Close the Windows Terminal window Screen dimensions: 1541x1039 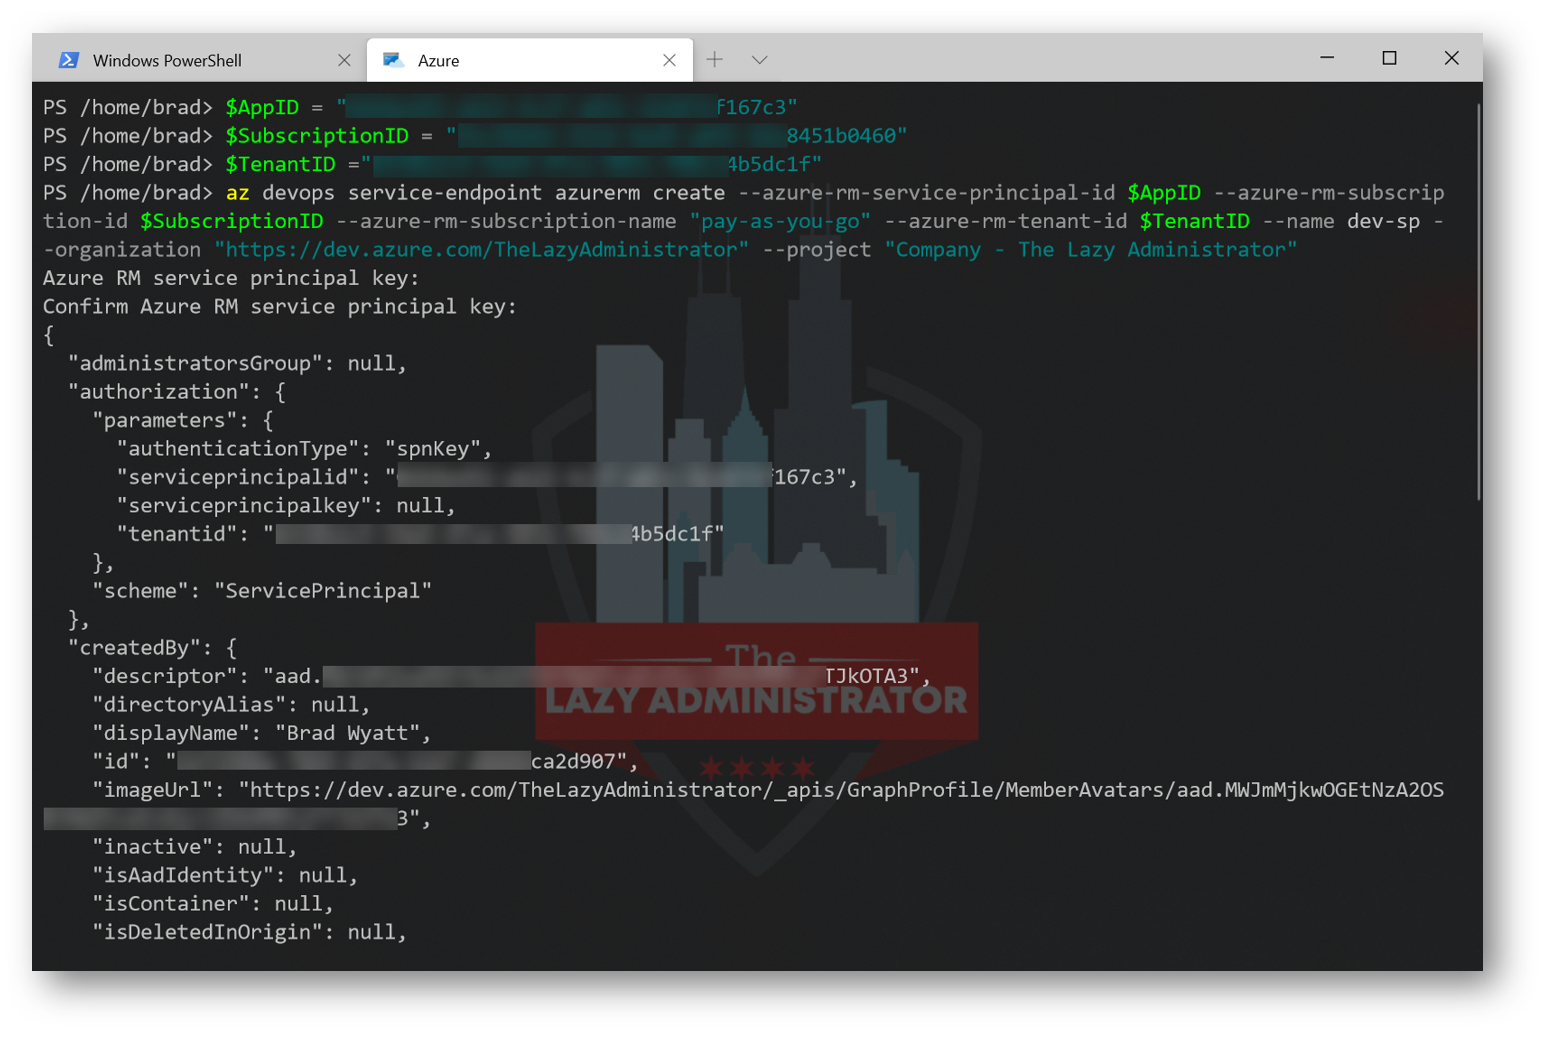point(1451,58)
